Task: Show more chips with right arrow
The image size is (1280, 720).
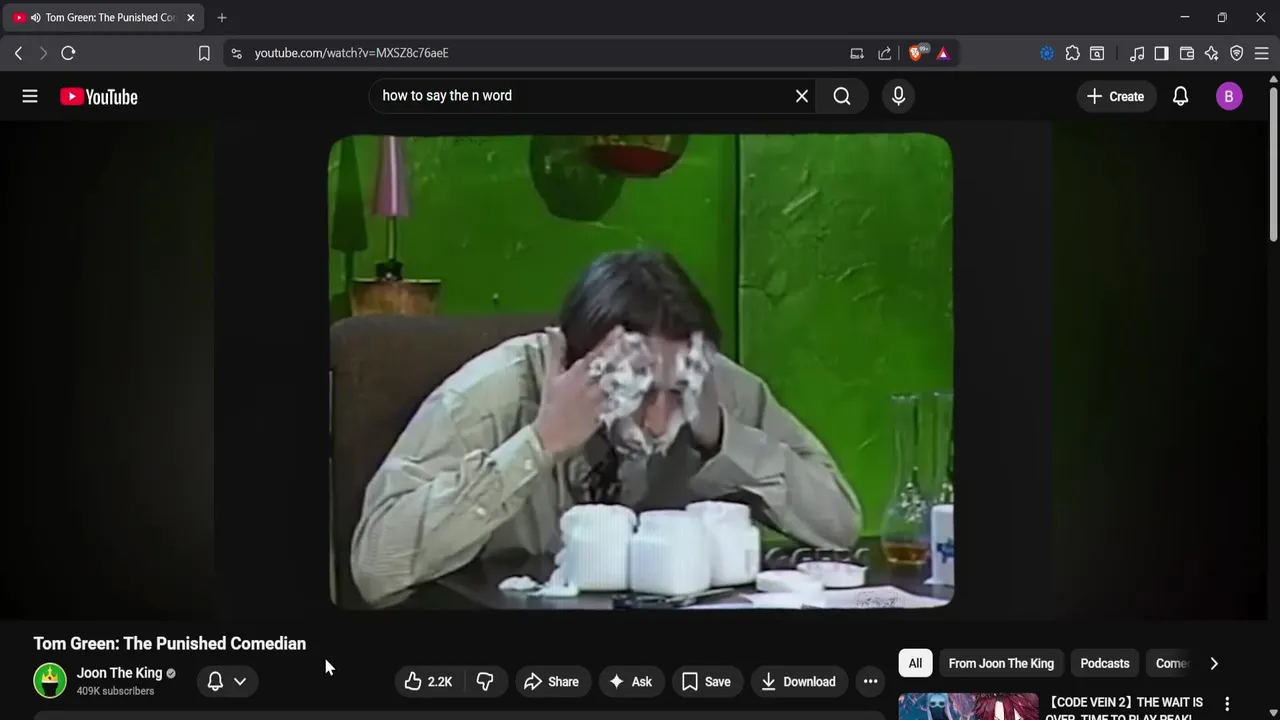Action: tap(1214, 663)
